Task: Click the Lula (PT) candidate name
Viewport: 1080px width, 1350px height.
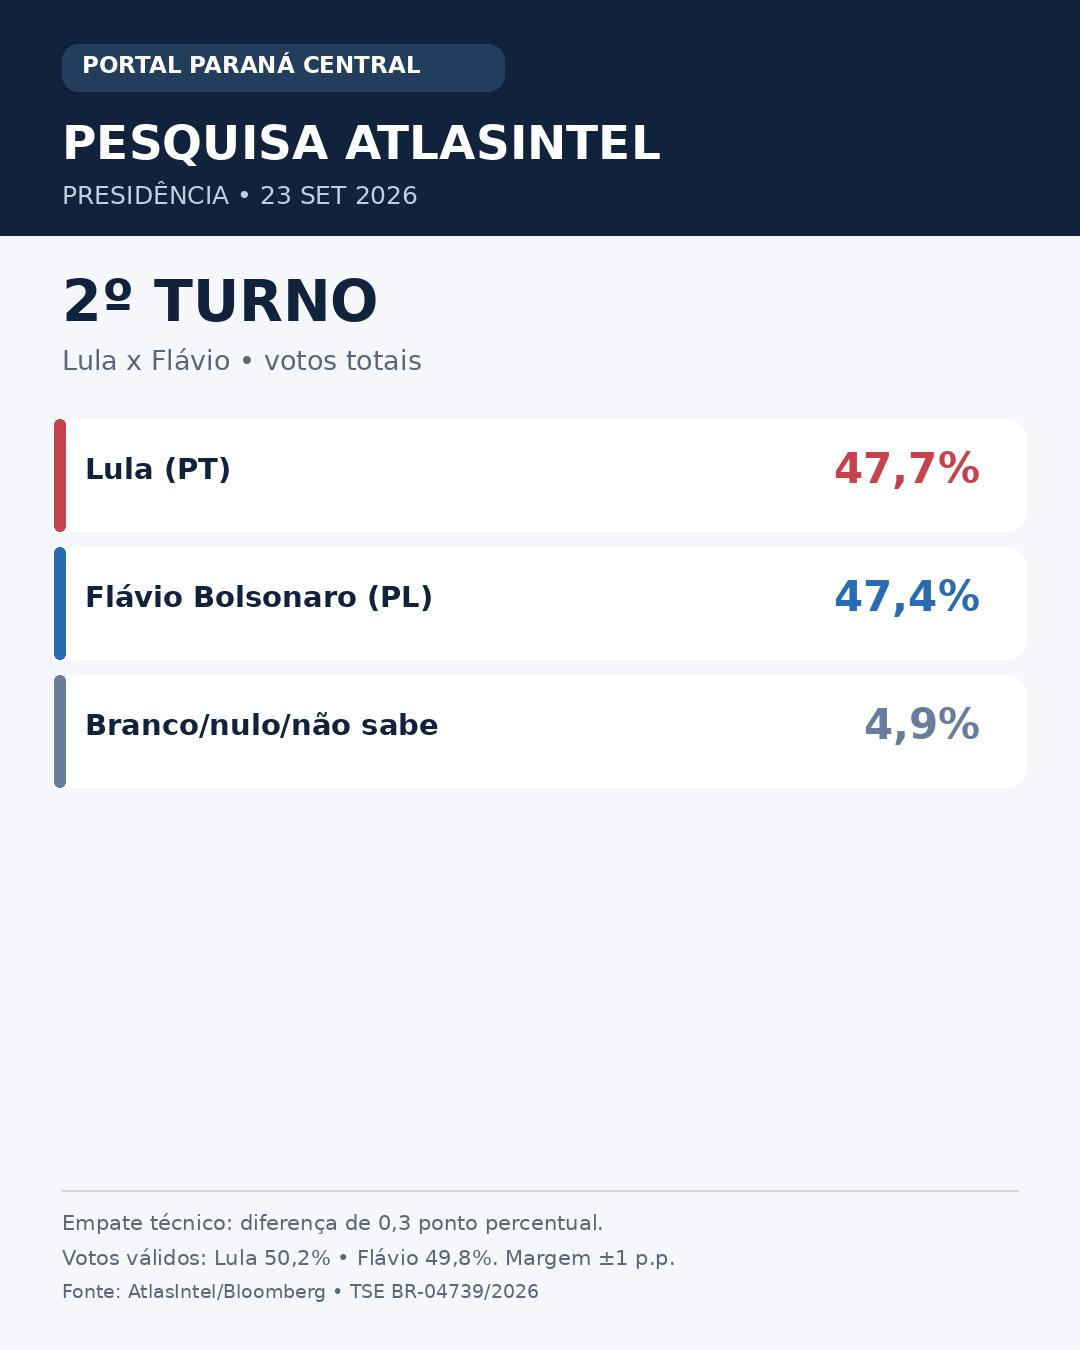Action: (158, 469)
